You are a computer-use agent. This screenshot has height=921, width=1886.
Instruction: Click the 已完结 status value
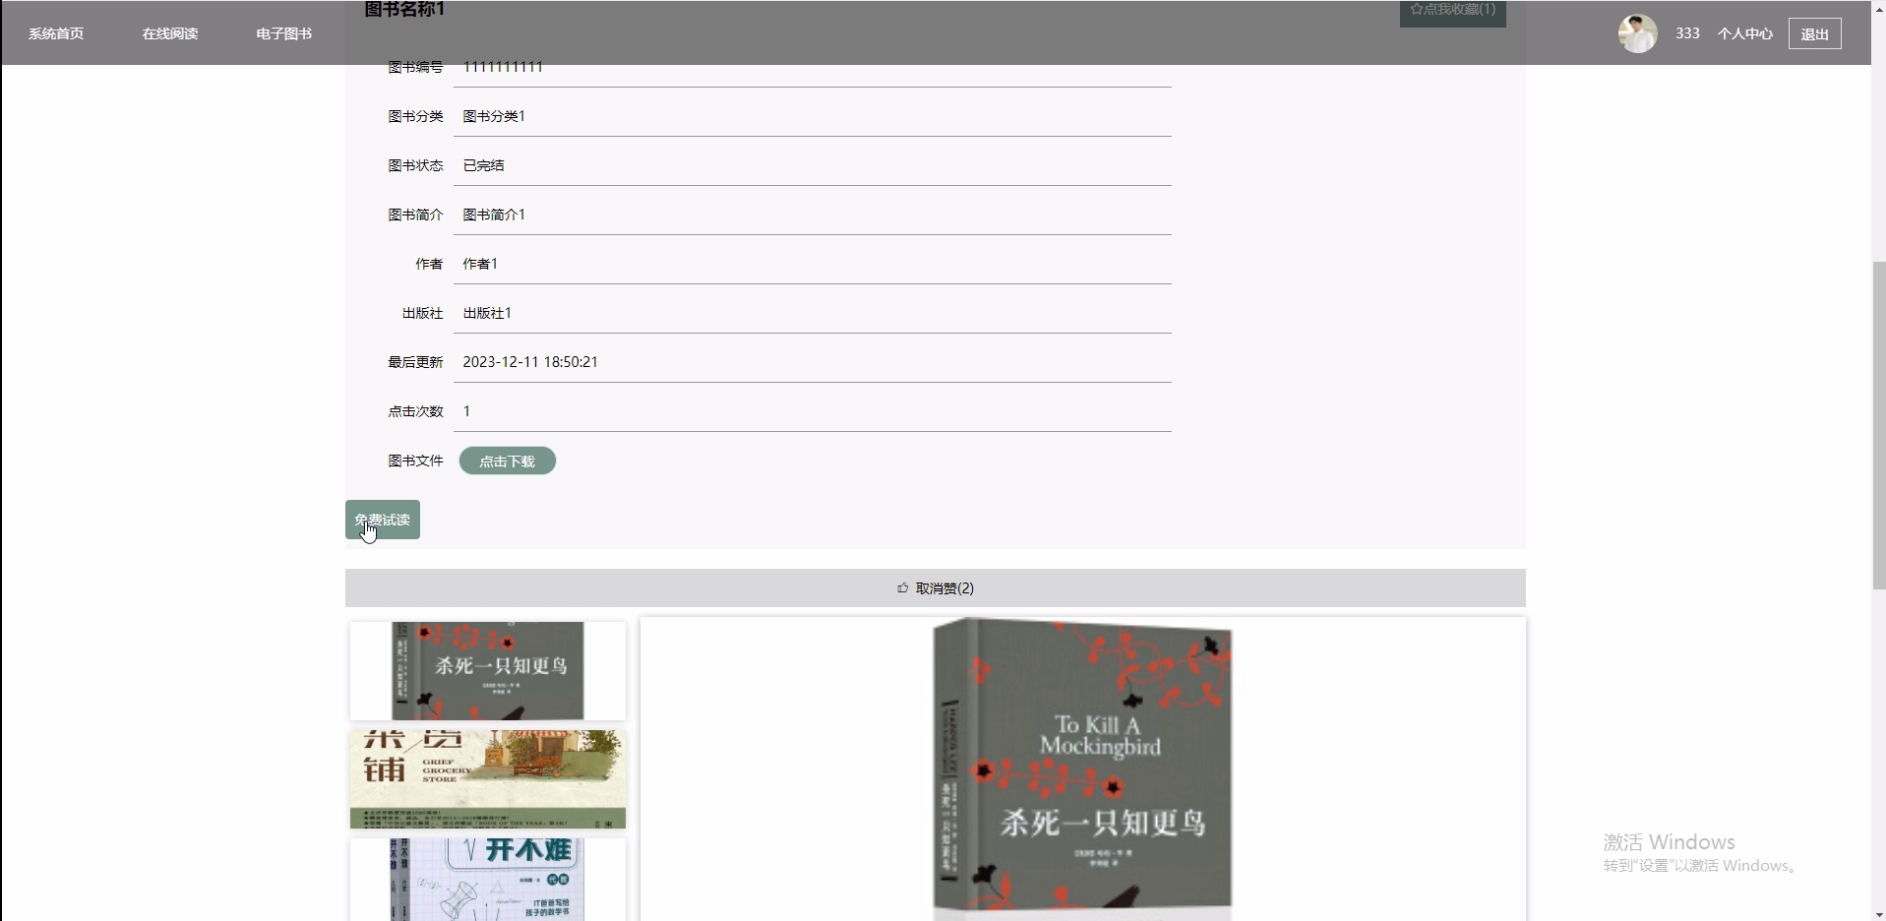pyautogui.click(x=483, y=165)
